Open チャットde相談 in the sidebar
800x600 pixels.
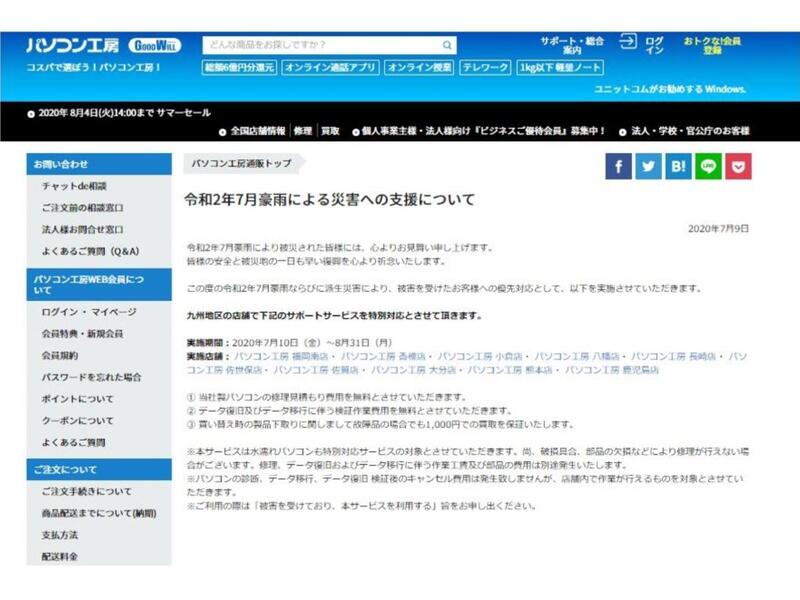click(74, 186)
